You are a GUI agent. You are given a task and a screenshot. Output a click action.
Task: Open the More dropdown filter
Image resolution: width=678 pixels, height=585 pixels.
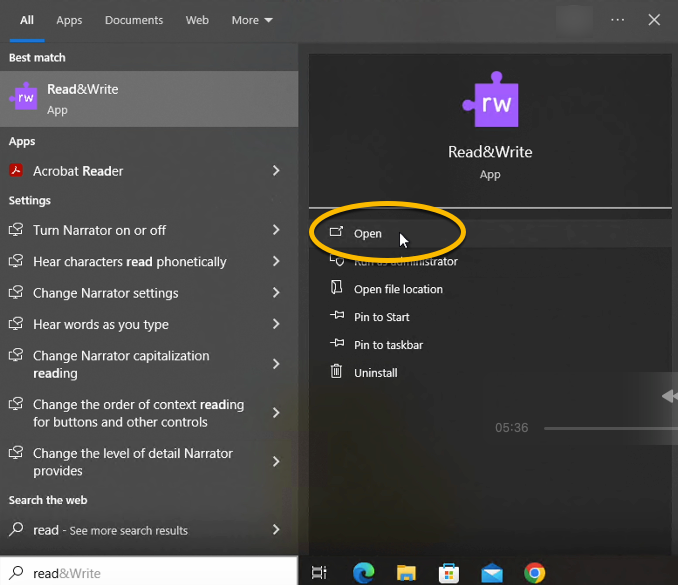[x=252, y=20]
